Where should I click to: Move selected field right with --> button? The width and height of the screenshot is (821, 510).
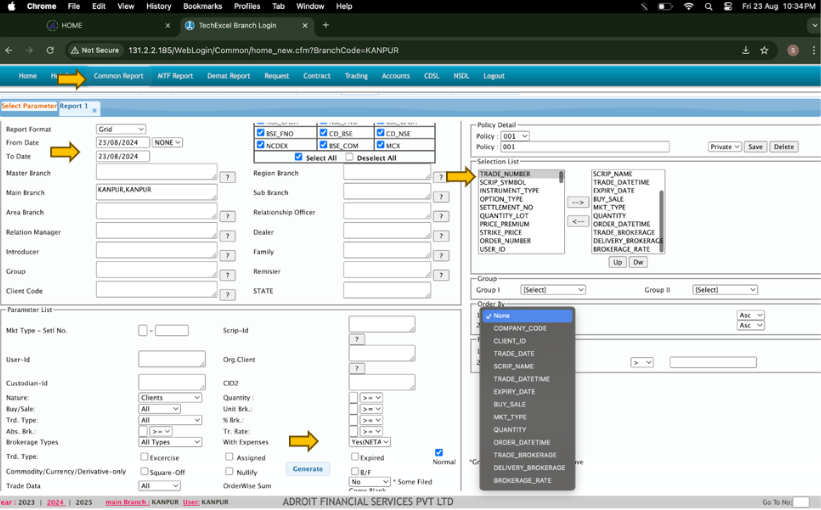point(577,202)
